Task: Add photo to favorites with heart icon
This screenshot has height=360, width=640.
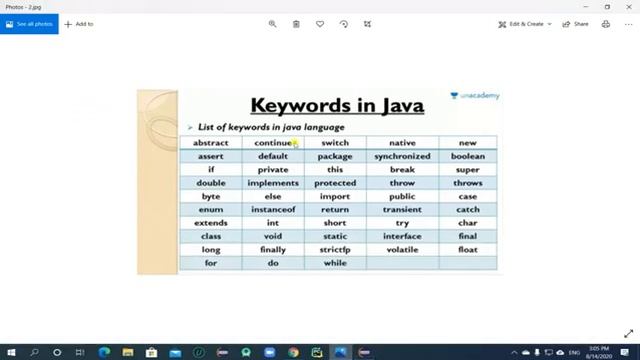Action: click(x=320, y=24)
